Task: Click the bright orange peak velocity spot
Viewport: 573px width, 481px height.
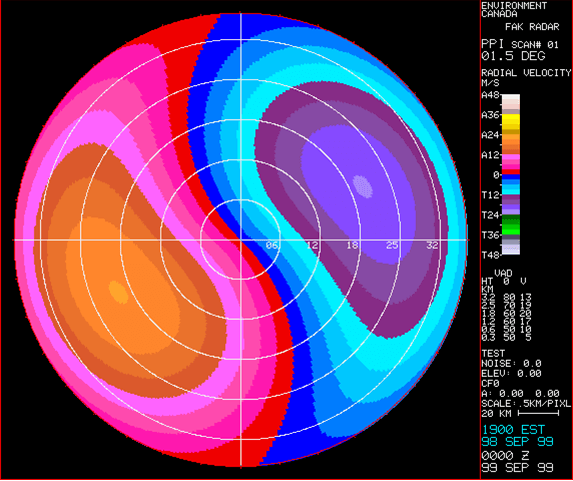Action: [x=119, y=292]
